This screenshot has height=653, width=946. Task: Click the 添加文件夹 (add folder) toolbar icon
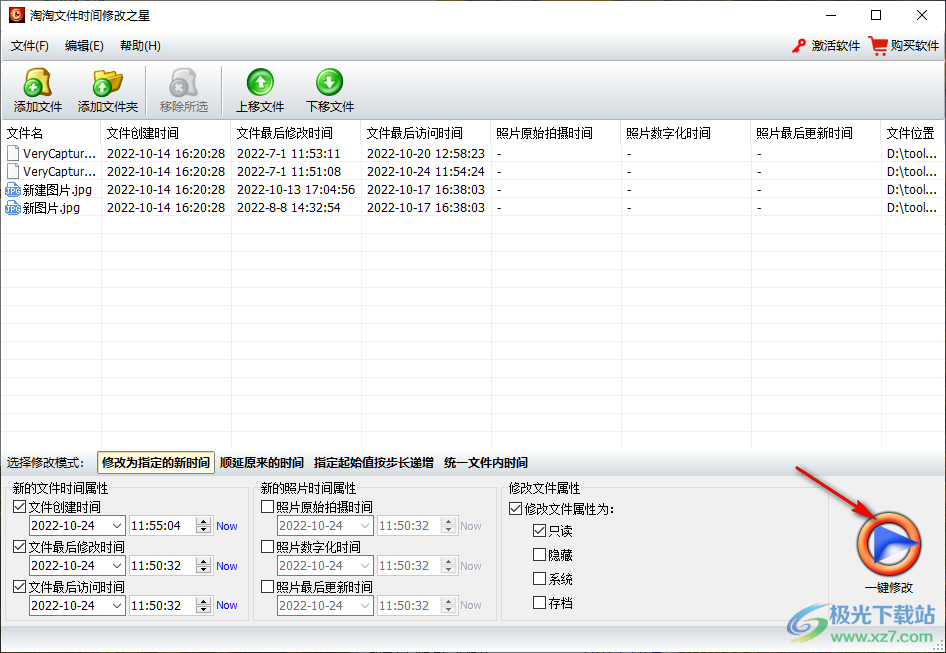107,82
